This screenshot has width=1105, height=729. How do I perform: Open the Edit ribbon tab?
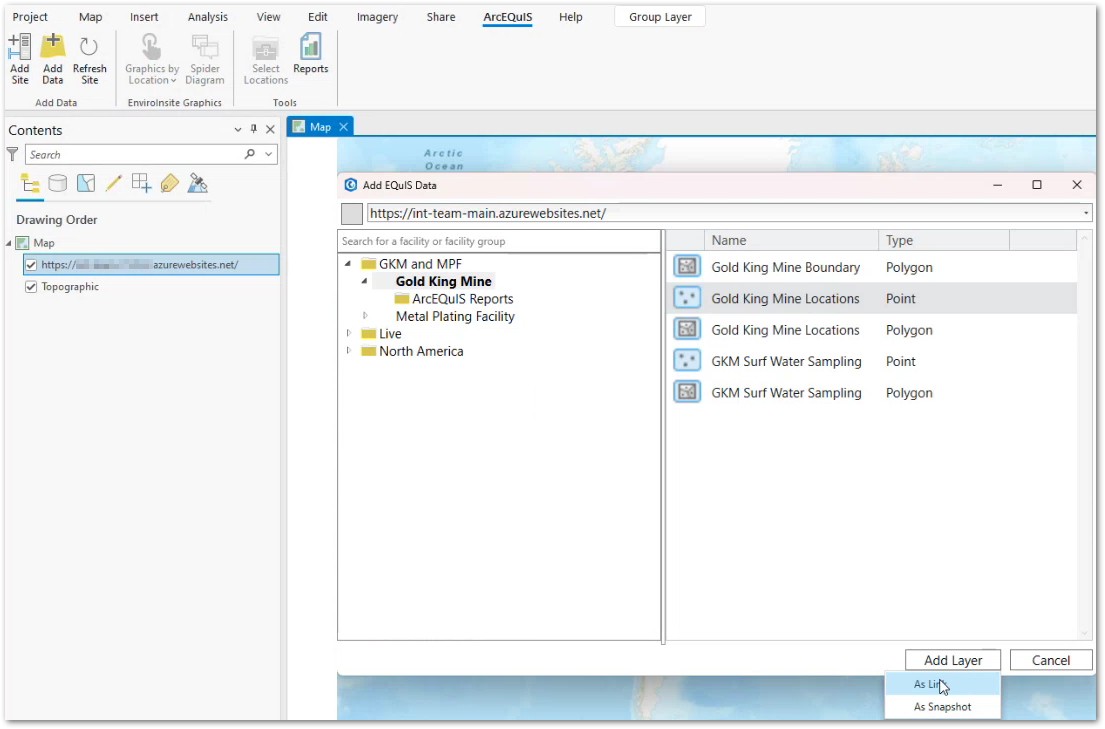click(318, 17)
